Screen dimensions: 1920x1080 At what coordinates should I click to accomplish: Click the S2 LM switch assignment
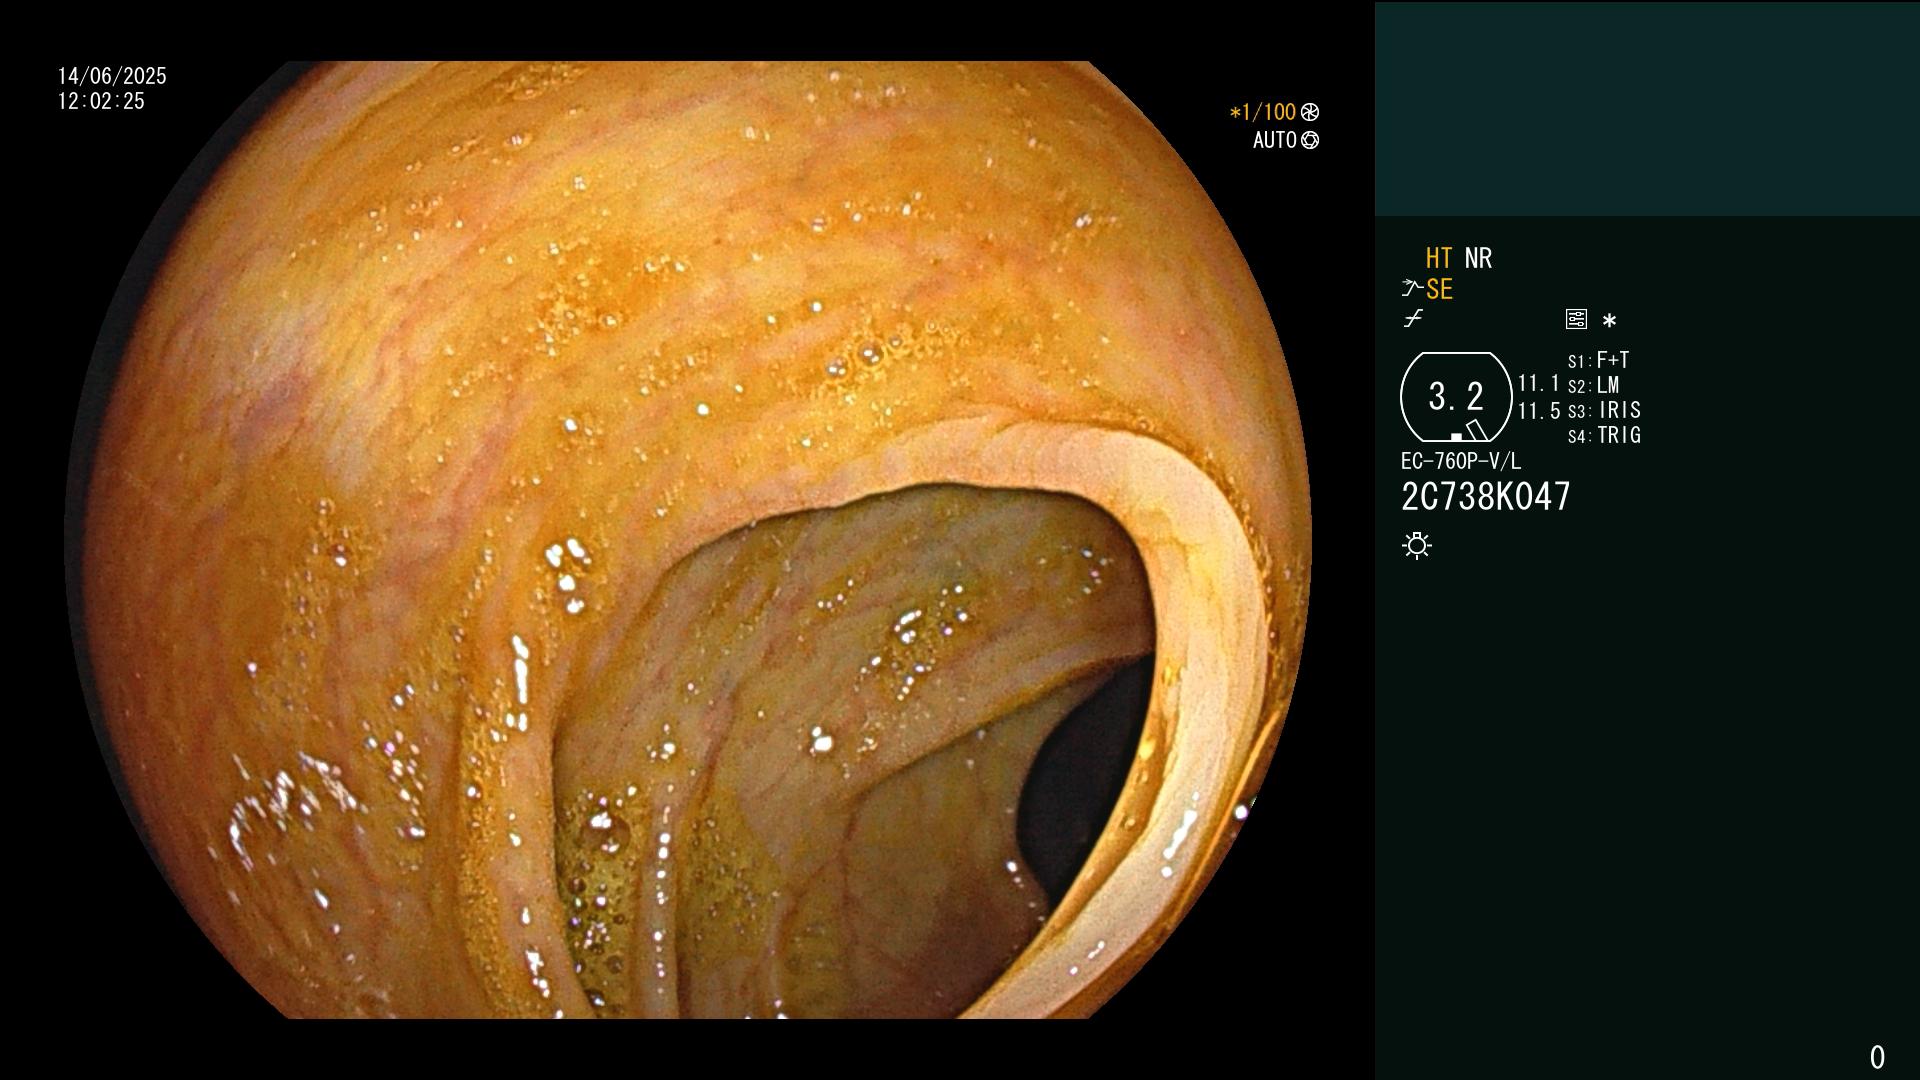coord(1593,385)
